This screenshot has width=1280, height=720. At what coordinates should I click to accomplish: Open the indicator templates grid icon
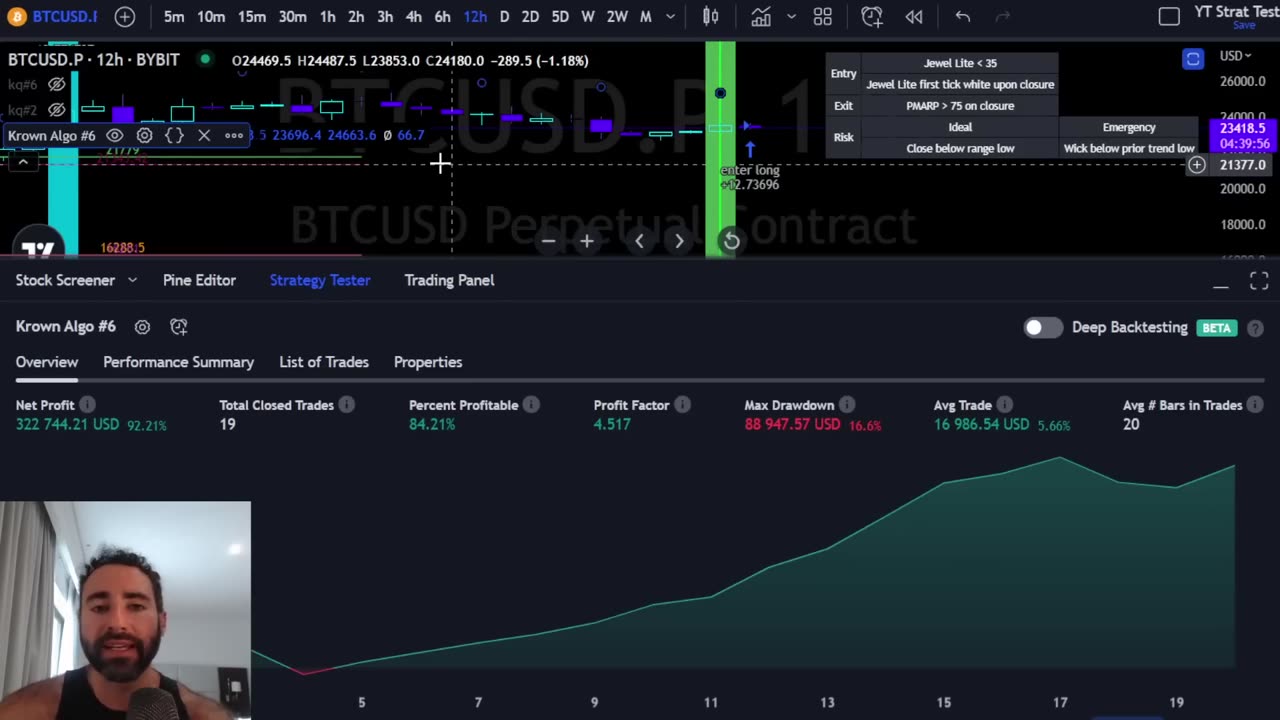(x=823, y=17)
